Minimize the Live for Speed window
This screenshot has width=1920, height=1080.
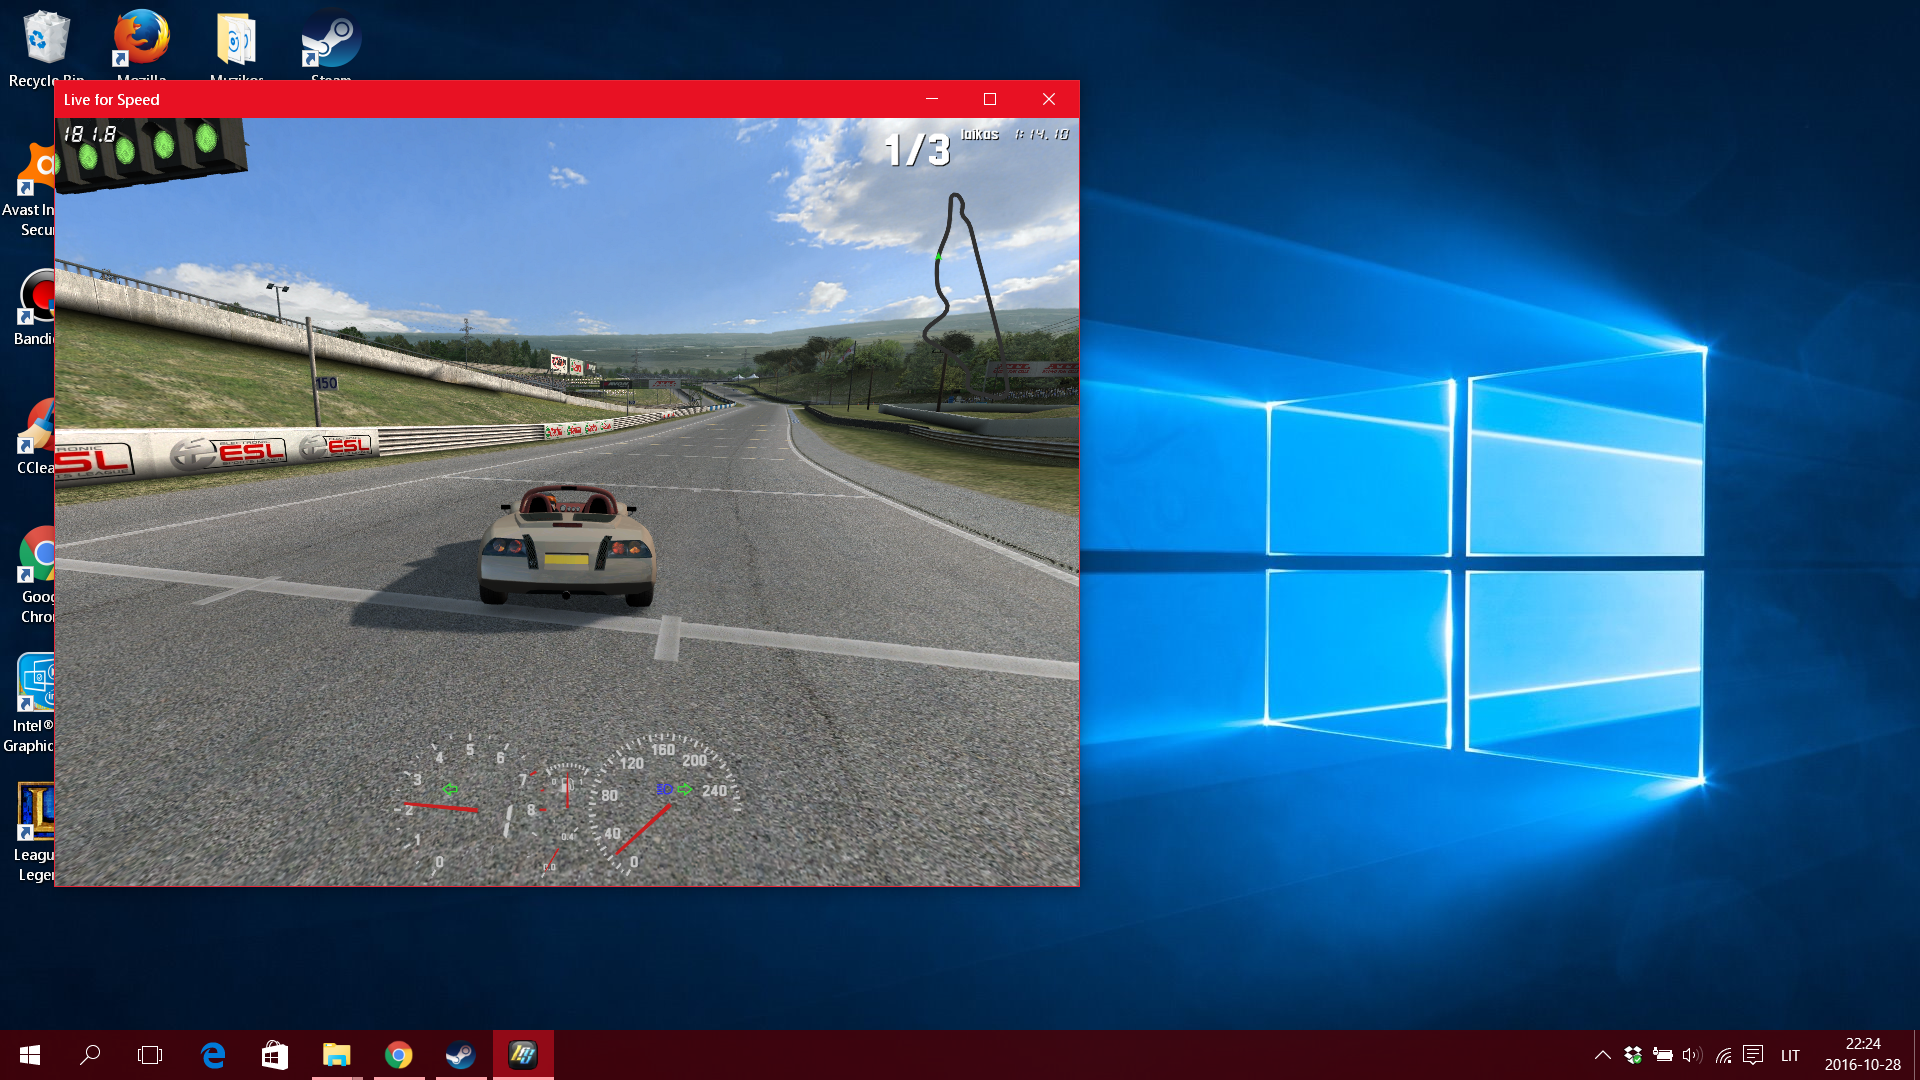932,99
